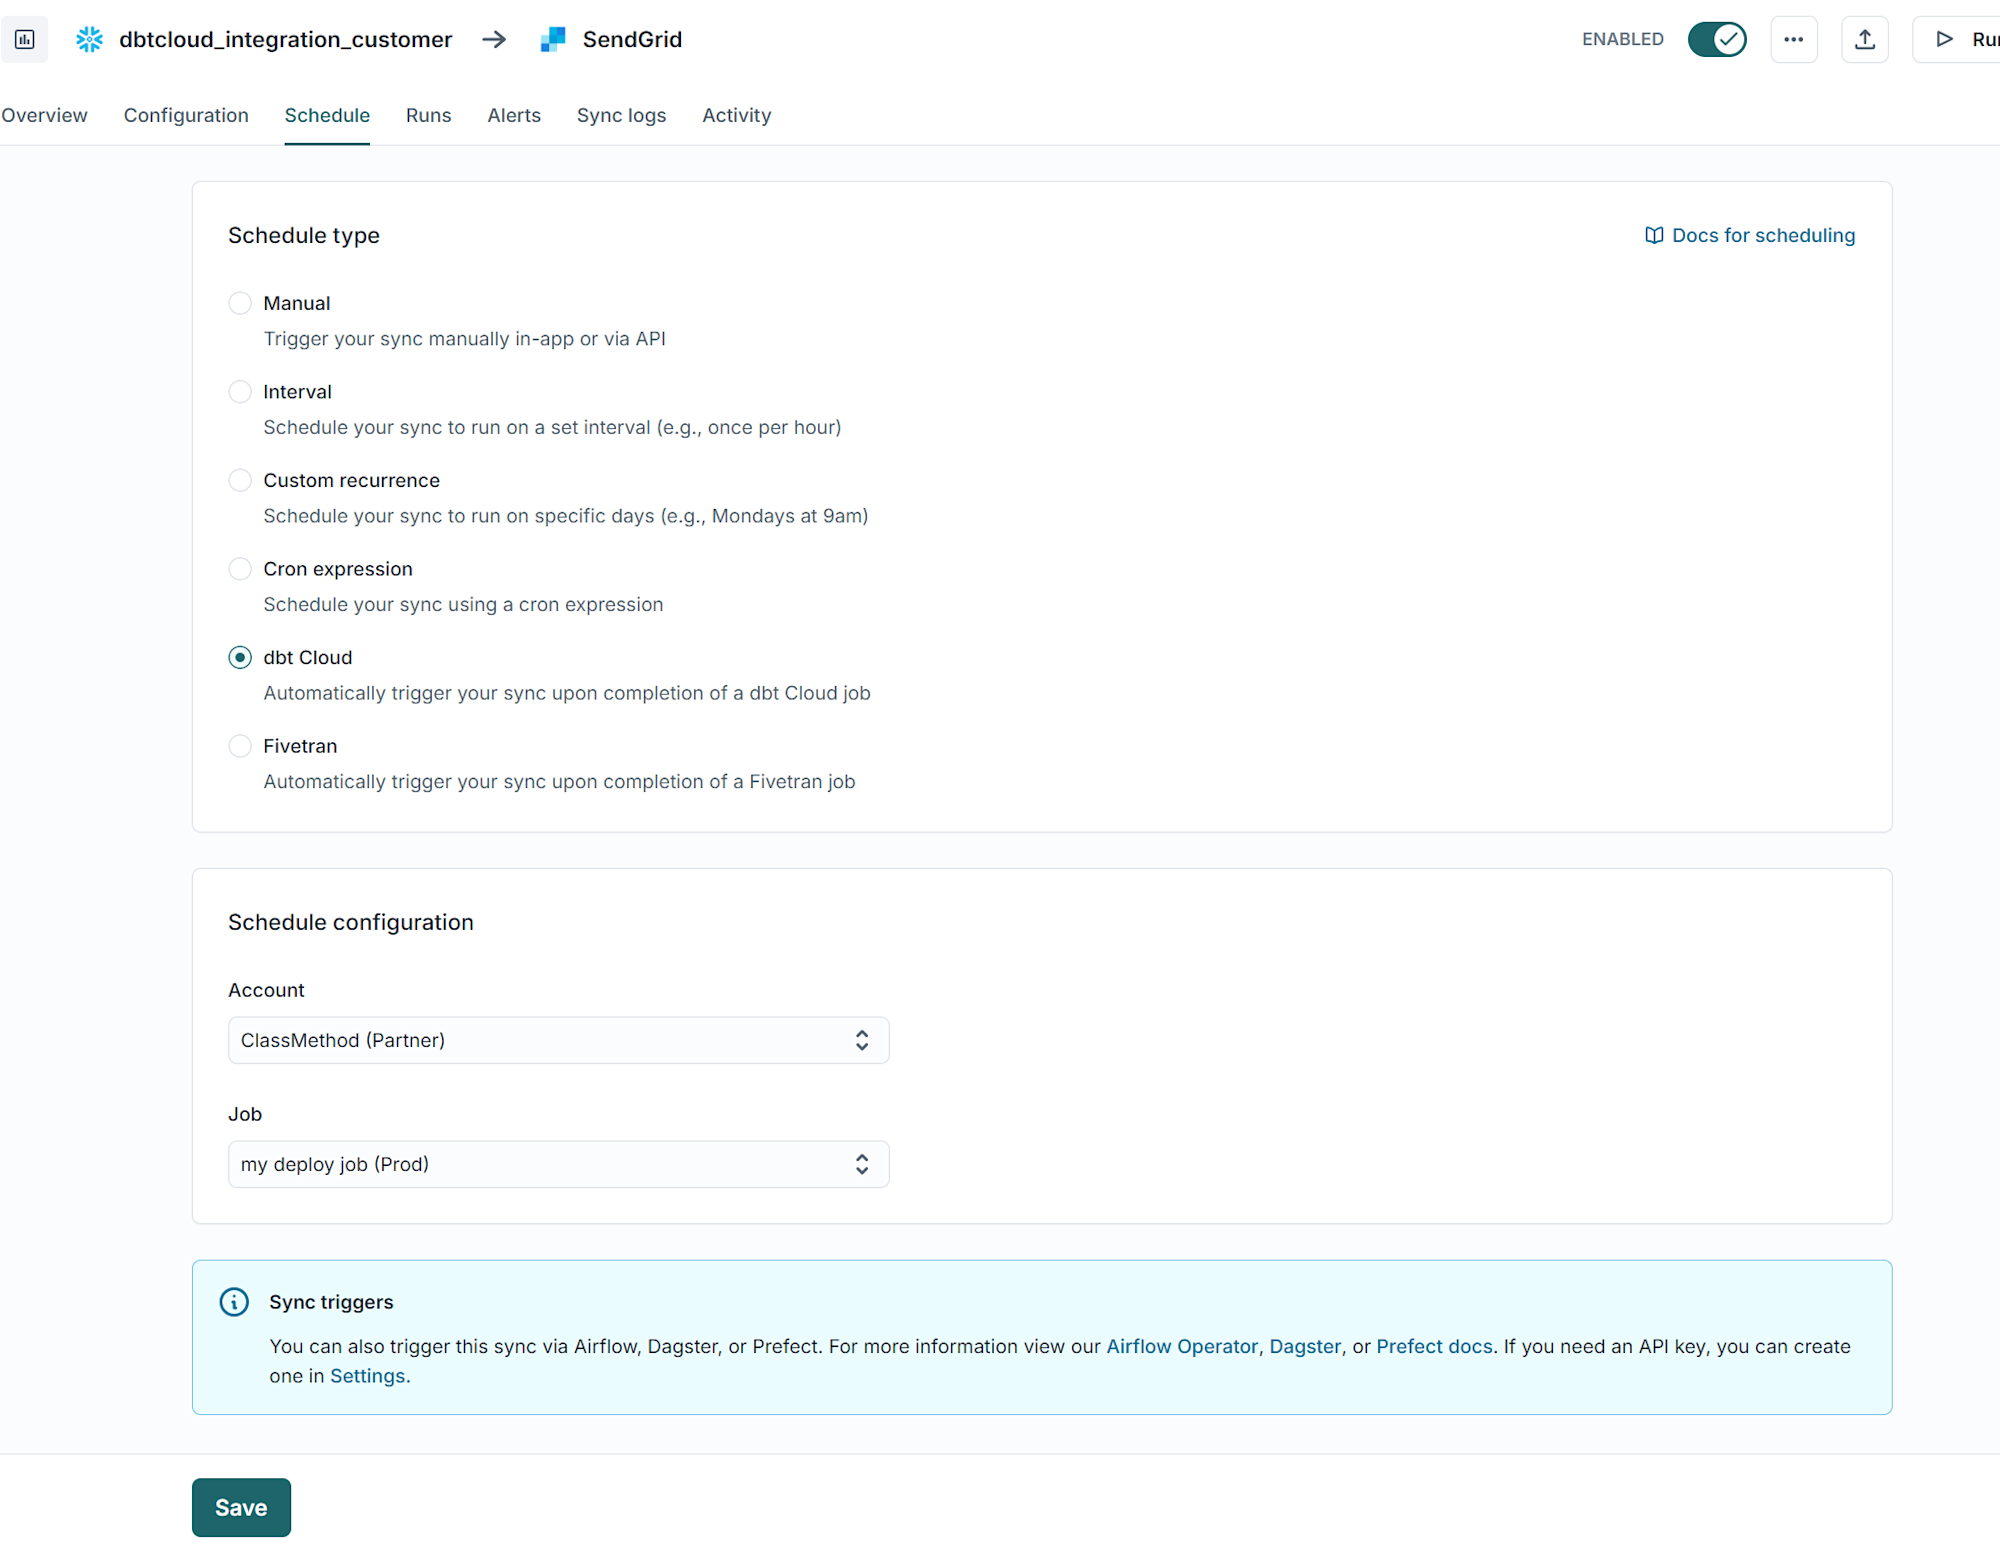Select the Manual schedule radio button
Image resolution: width=2000 pixels, height=1547 pixels.
click(x=240, y=303)
